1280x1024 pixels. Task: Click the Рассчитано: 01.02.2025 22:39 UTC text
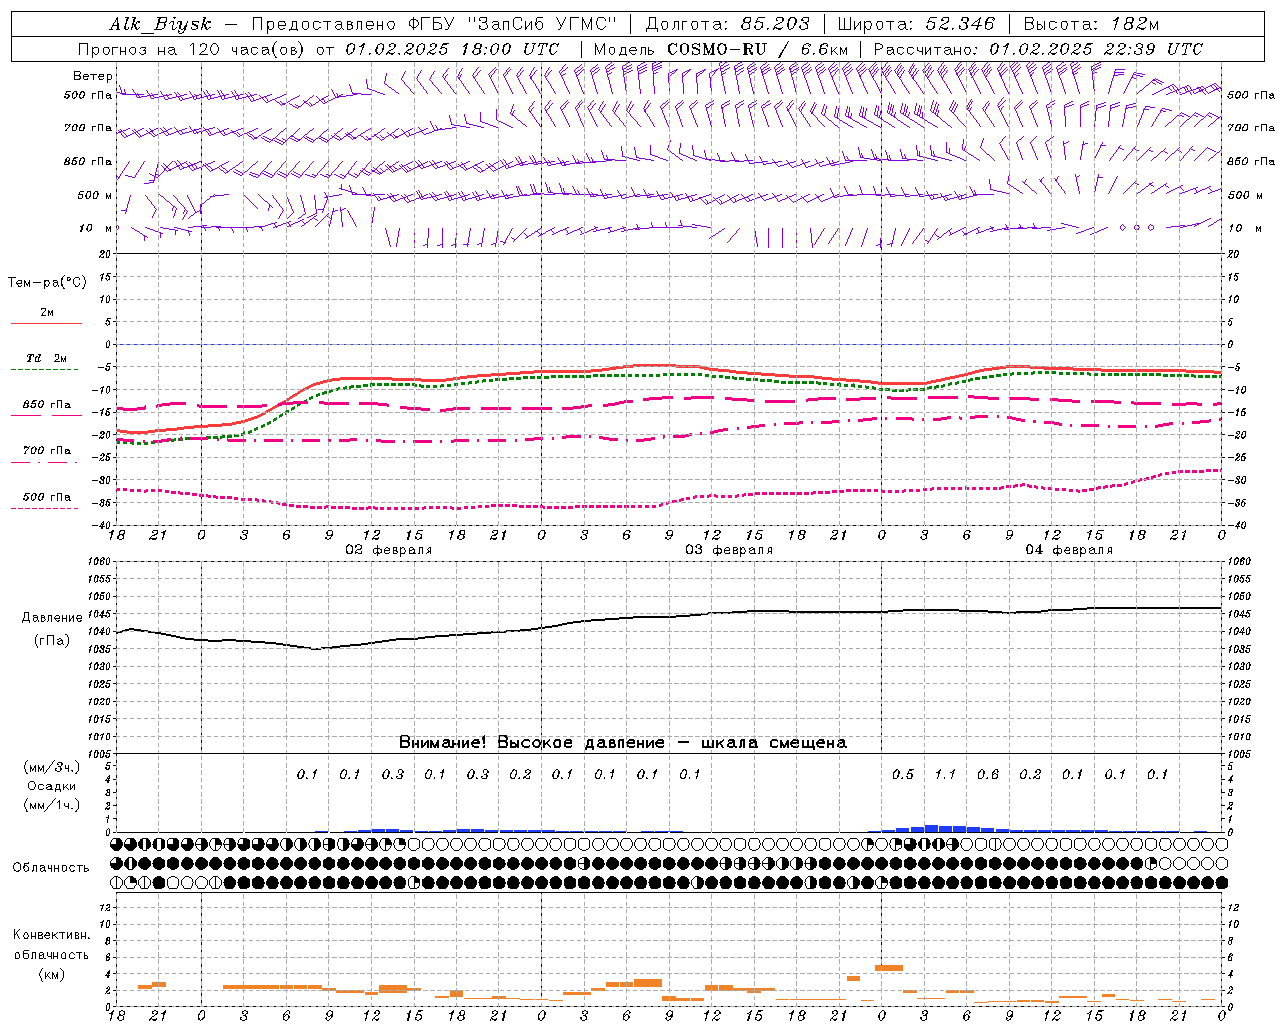tap(1038, 49)
